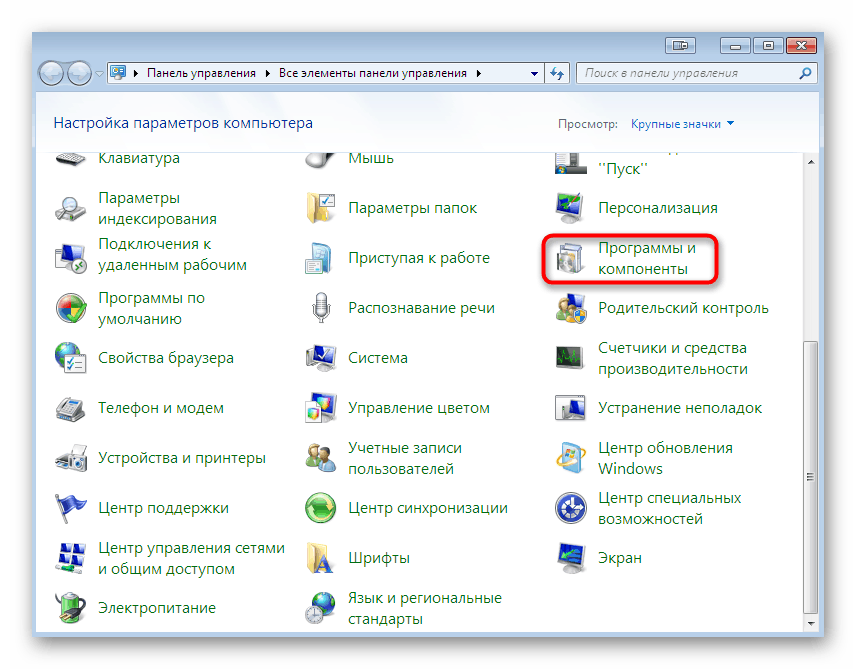Click 'Все элементы панели управления' breadcrumb segment
The width and height of the screenshot is (856, 669).
pyautogui.click(x=373, y=73)
